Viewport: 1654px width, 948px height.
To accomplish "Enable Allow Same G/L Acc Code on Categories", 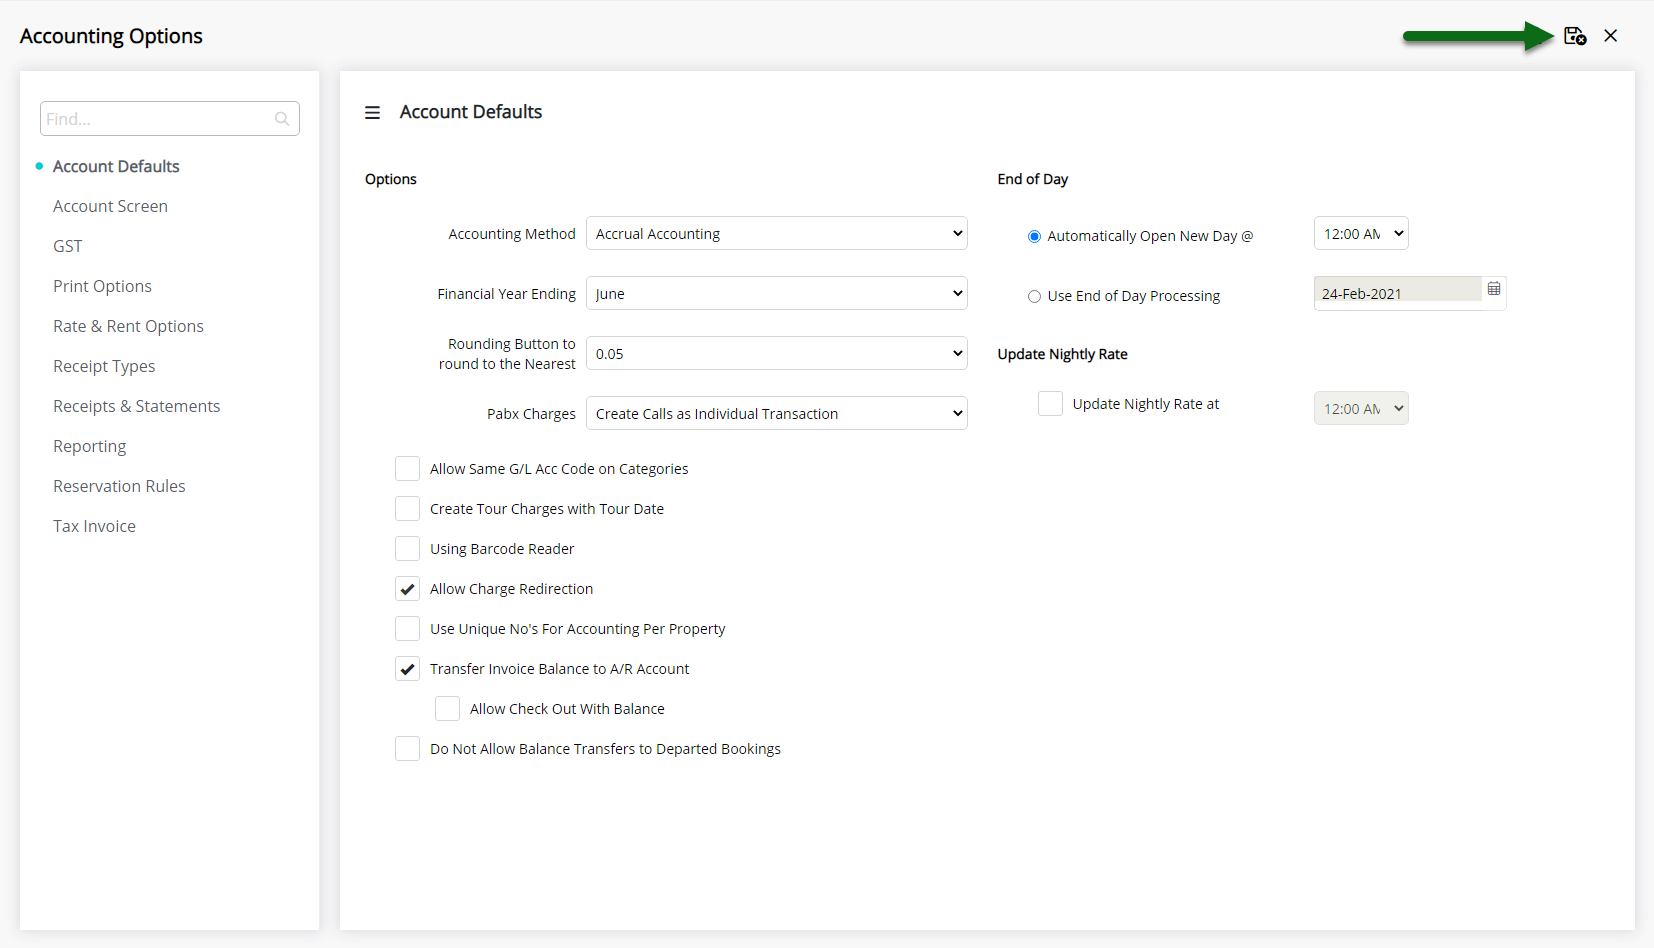I will [407, 469].
